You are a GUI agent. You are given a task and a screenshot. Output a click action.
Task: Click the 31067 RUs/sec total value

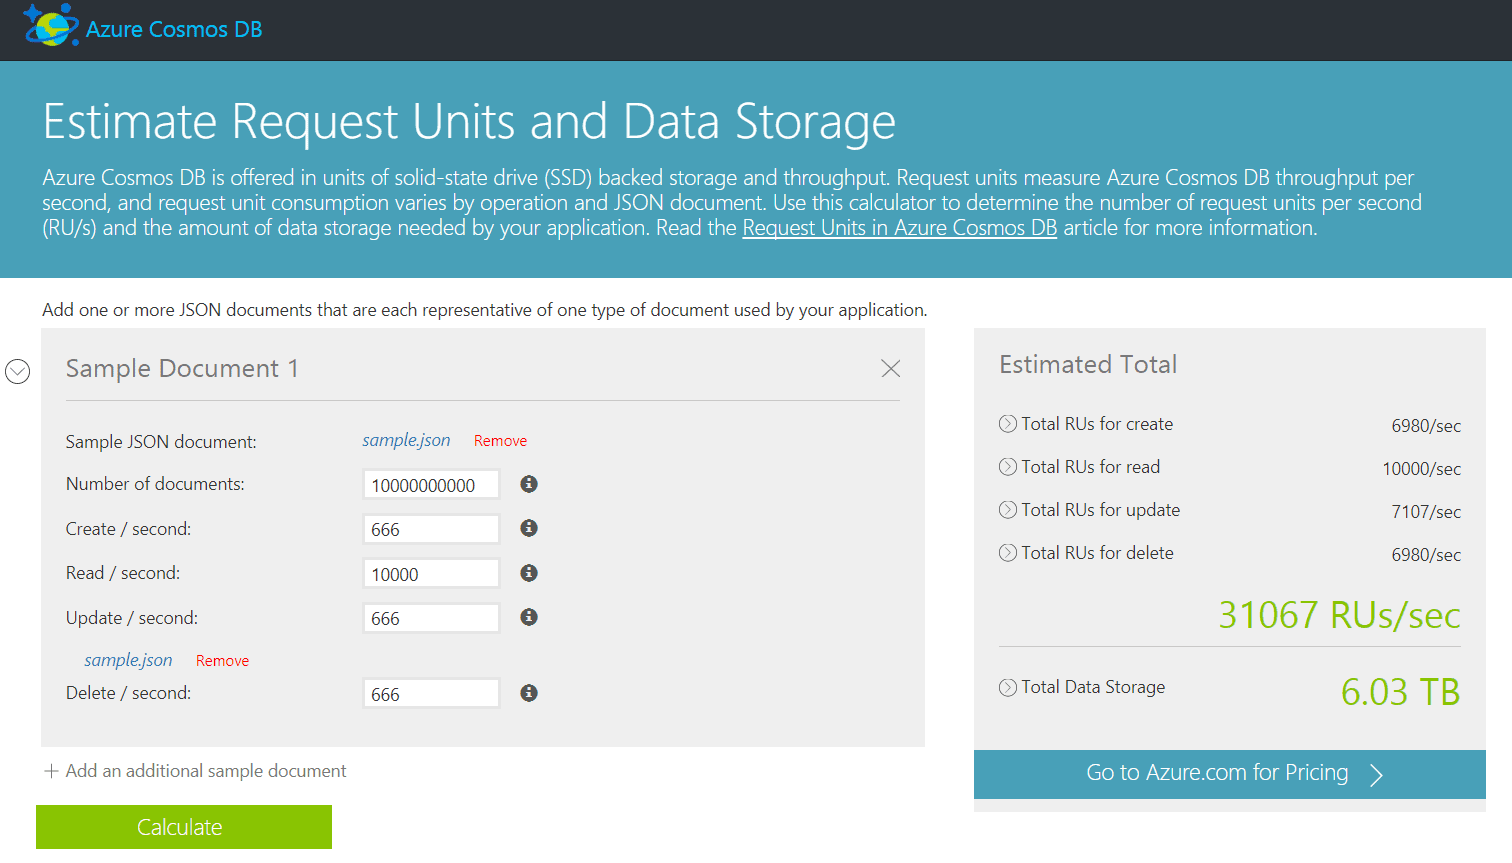click(x=1339, y=615)
